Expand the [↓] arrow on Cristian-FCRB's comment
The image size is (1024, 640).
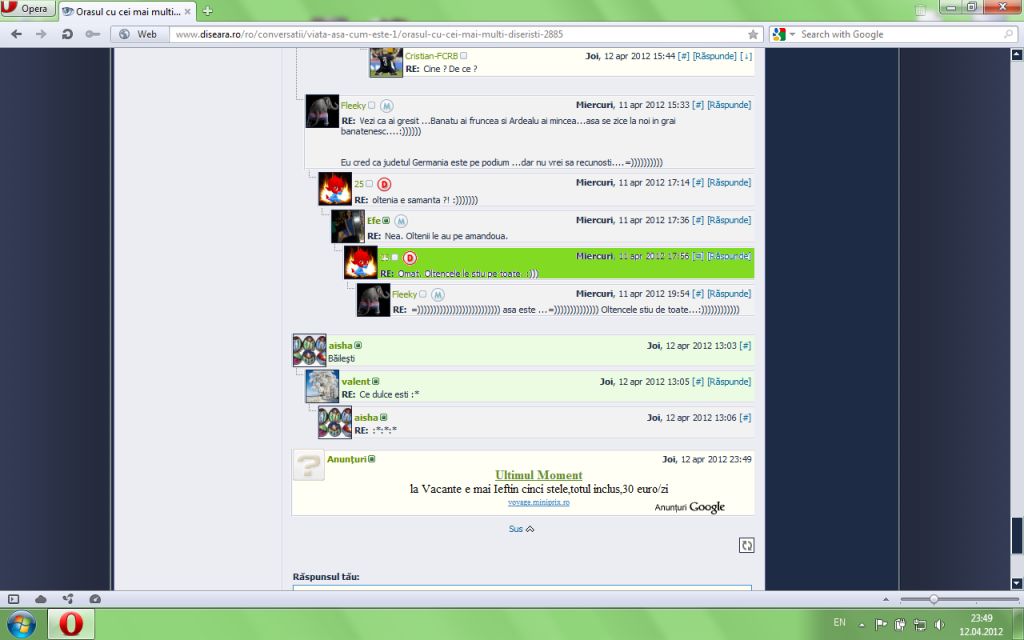(746, 56)
